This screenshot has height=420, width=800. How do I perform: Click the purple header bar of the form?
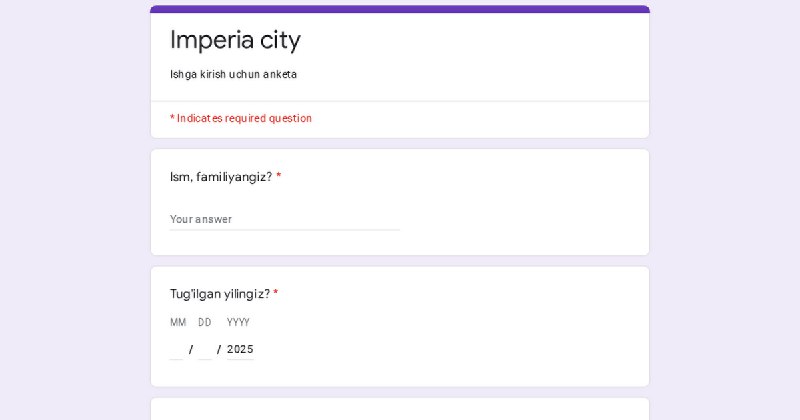pos(400,9)
